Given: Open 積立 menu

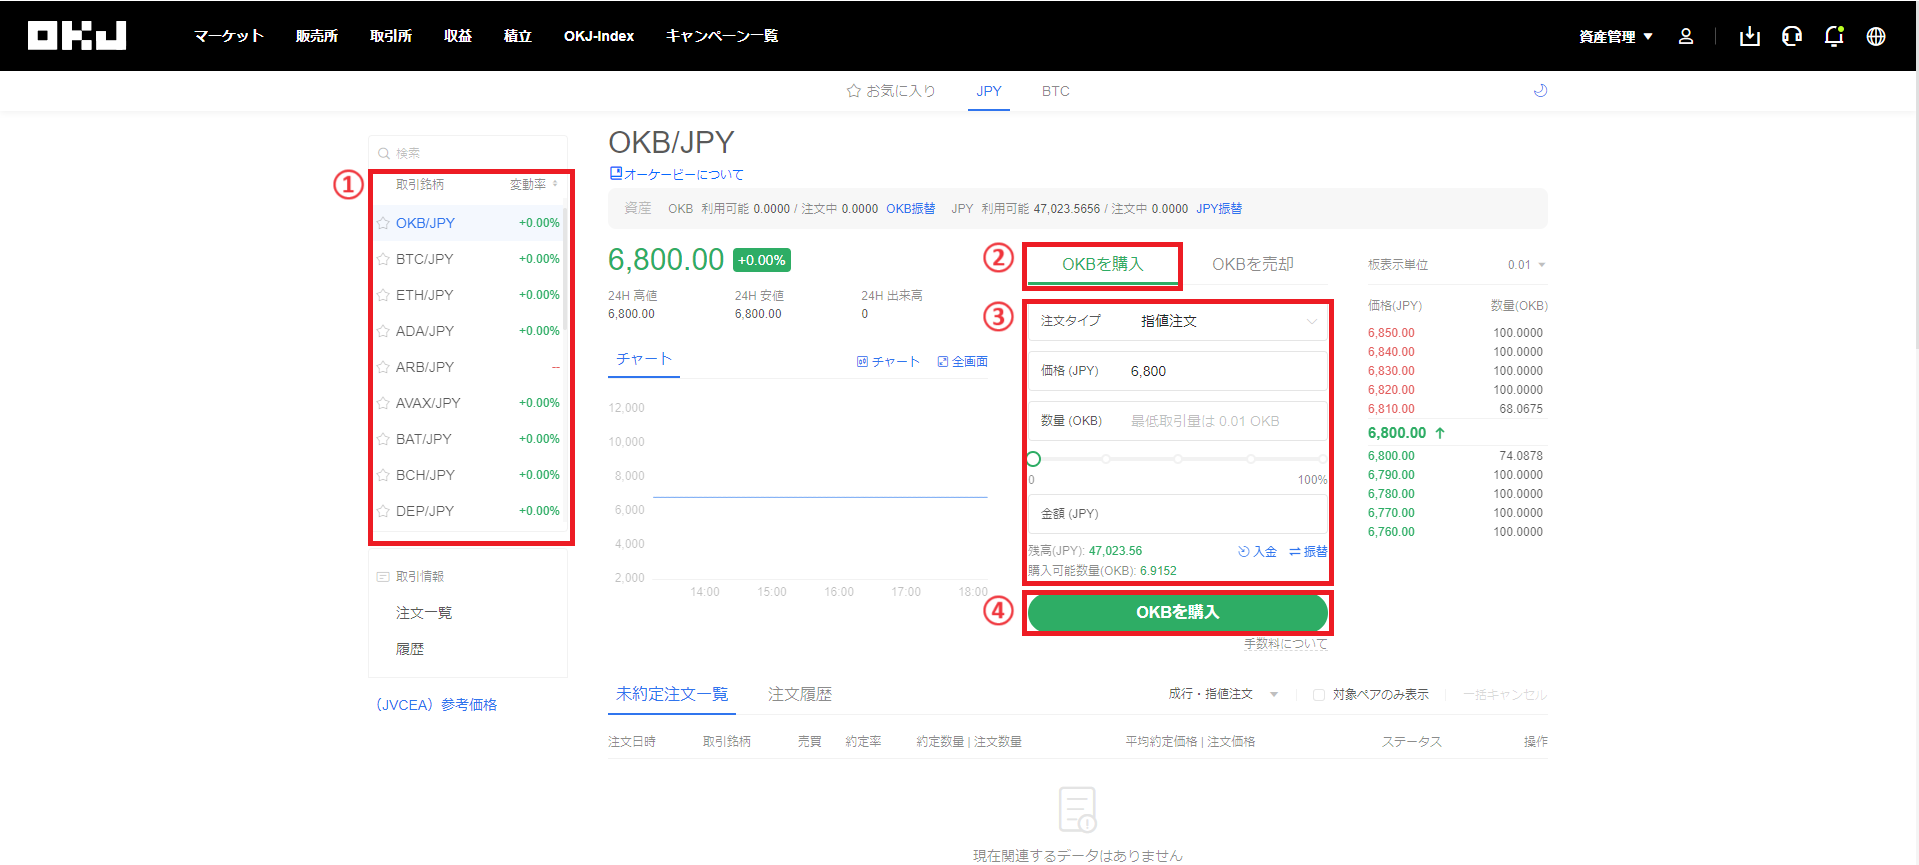Looking at the screenshot, I should click(x=518, y=36).
